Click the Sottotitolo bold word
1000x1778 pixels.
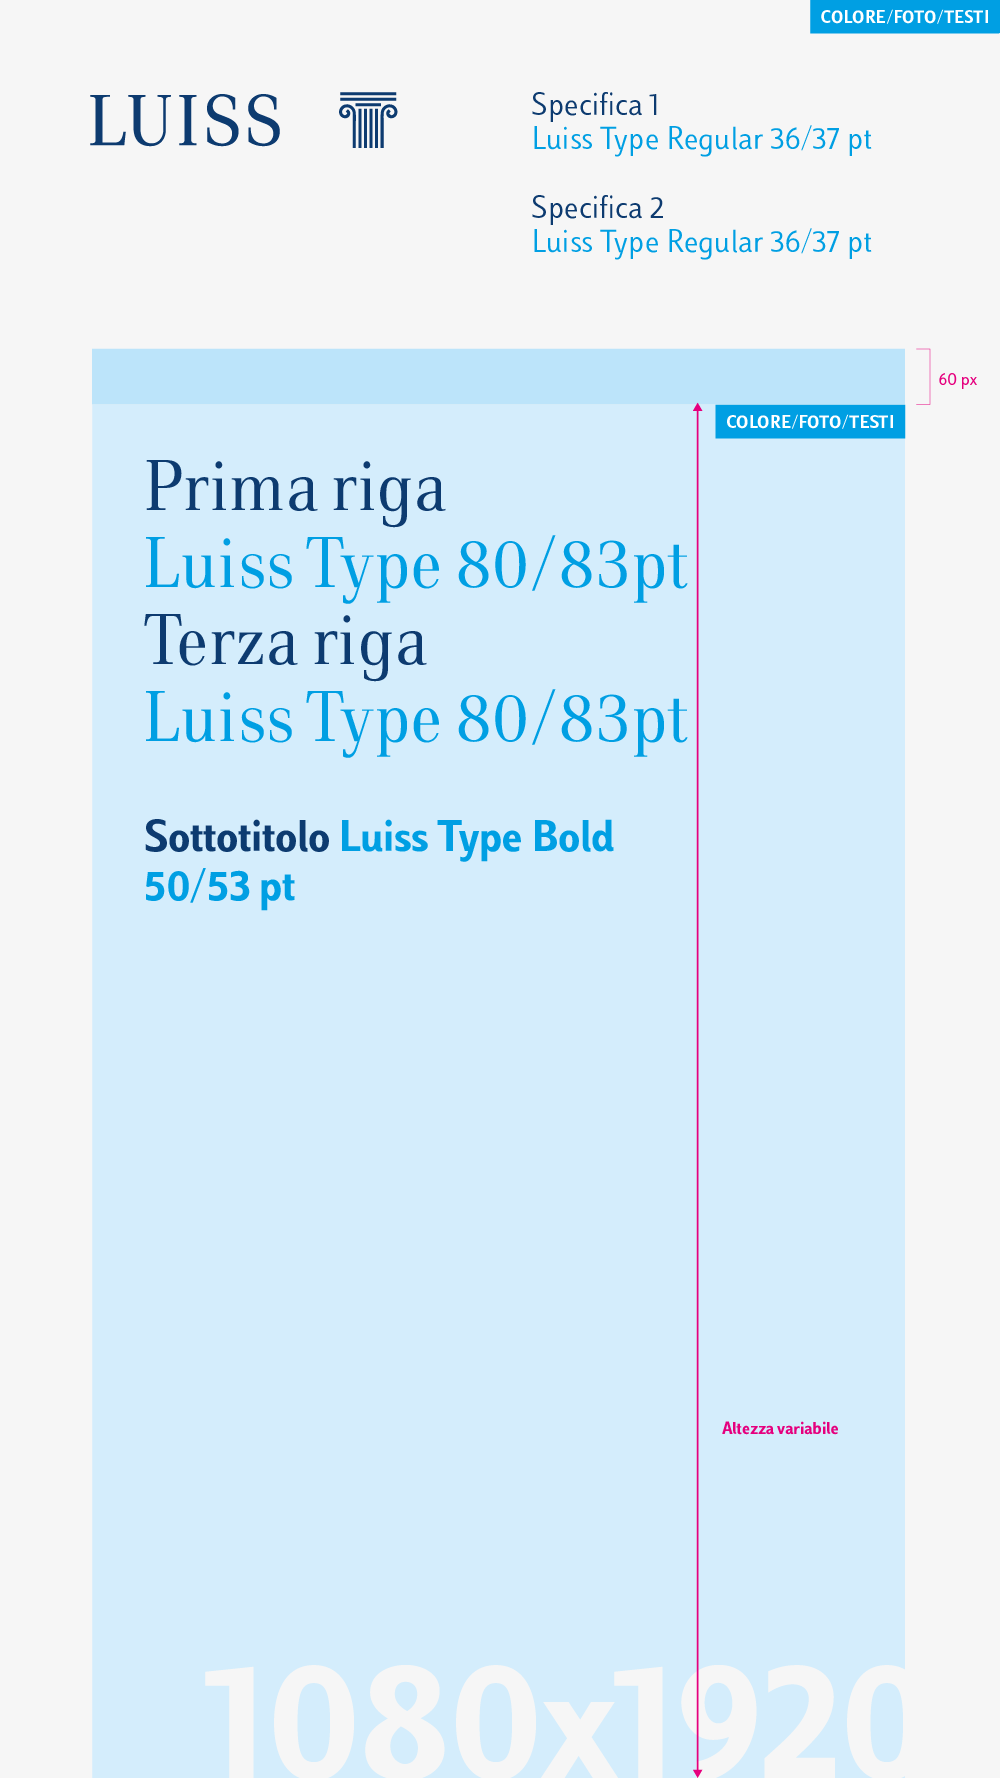tap(237, 838)
